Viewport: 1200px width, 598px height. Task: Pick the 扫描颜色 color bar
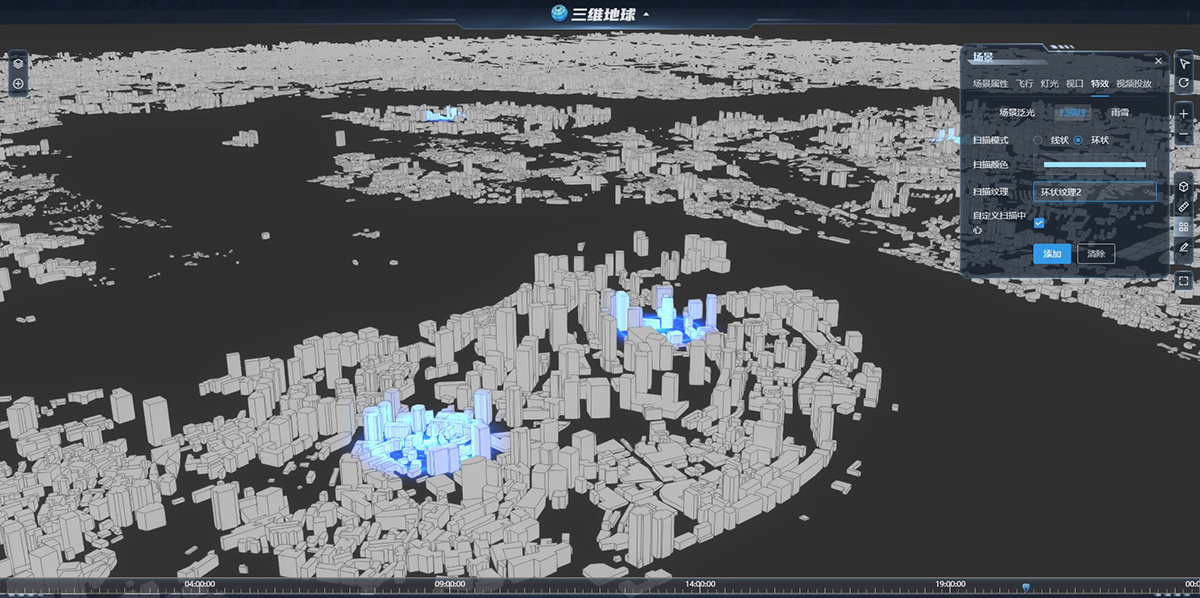1095,163
